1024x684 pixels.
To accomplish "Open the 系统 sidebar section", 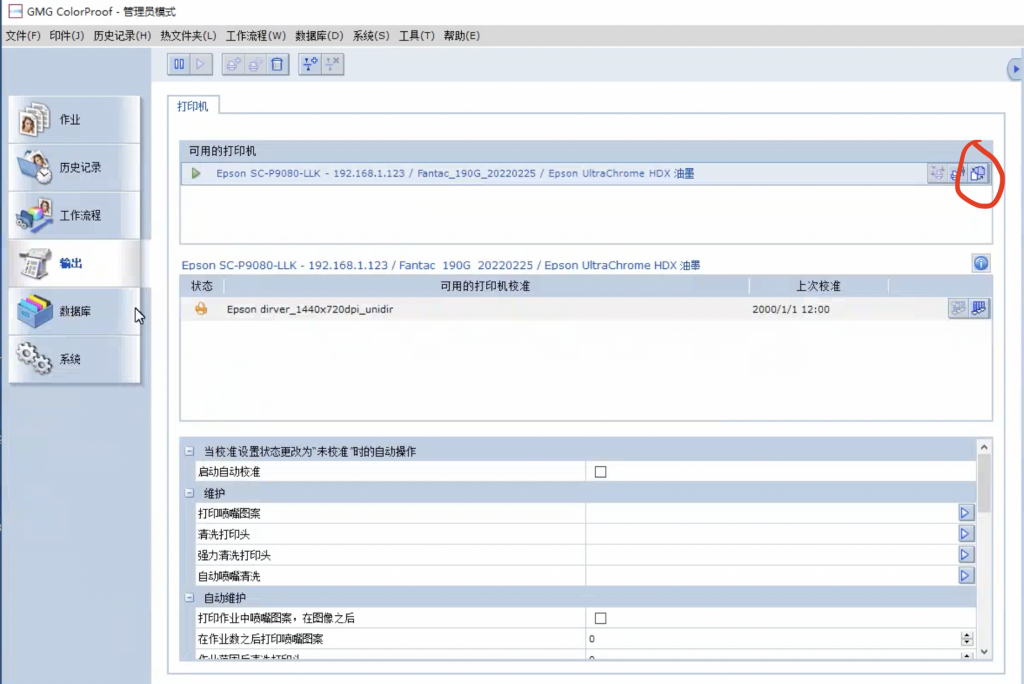I will (74, 359).
